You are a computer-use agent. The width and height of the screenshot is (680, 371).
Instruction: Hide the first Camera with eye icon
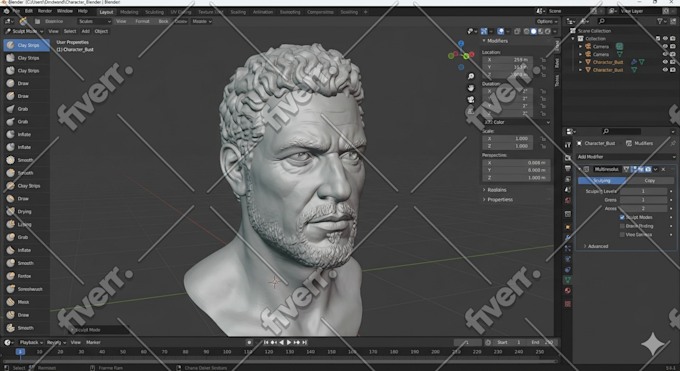coord(665,46)
